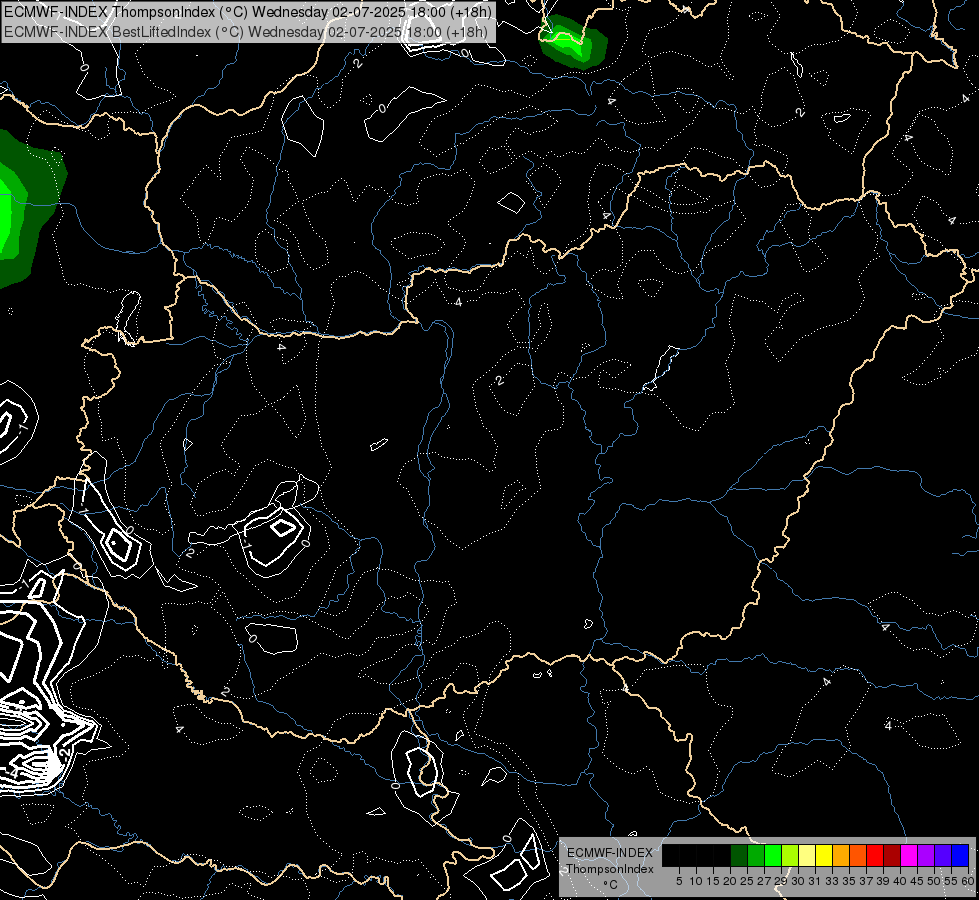Viewport: 979px width, 900px height.
Task: Click the black 5–10 legend swatch
Action: coord(687,855)
